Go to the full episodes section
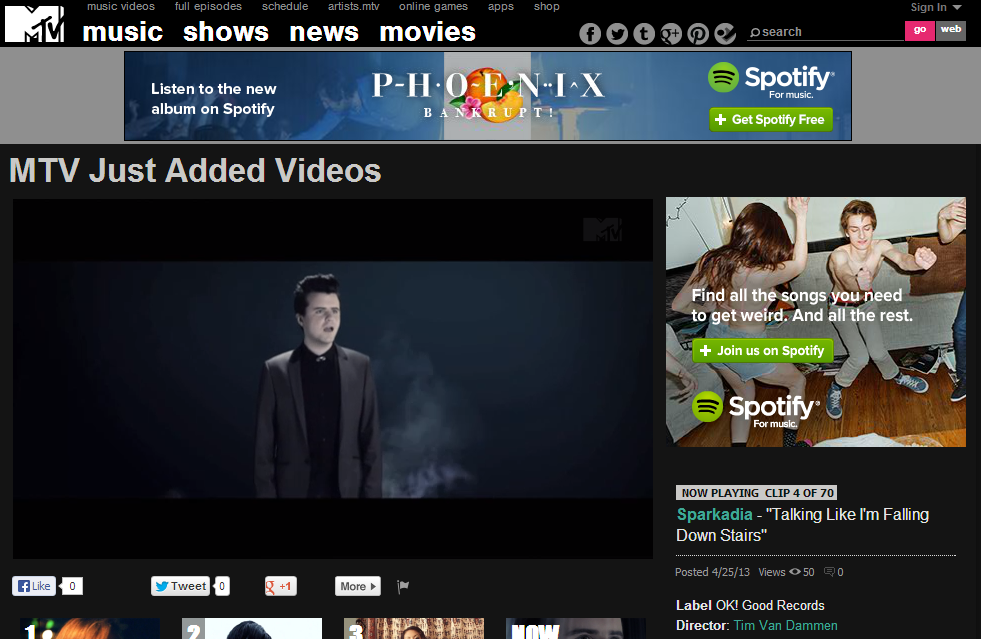Image resolution: width=981 pixels, height=639 pixels. 208,7
